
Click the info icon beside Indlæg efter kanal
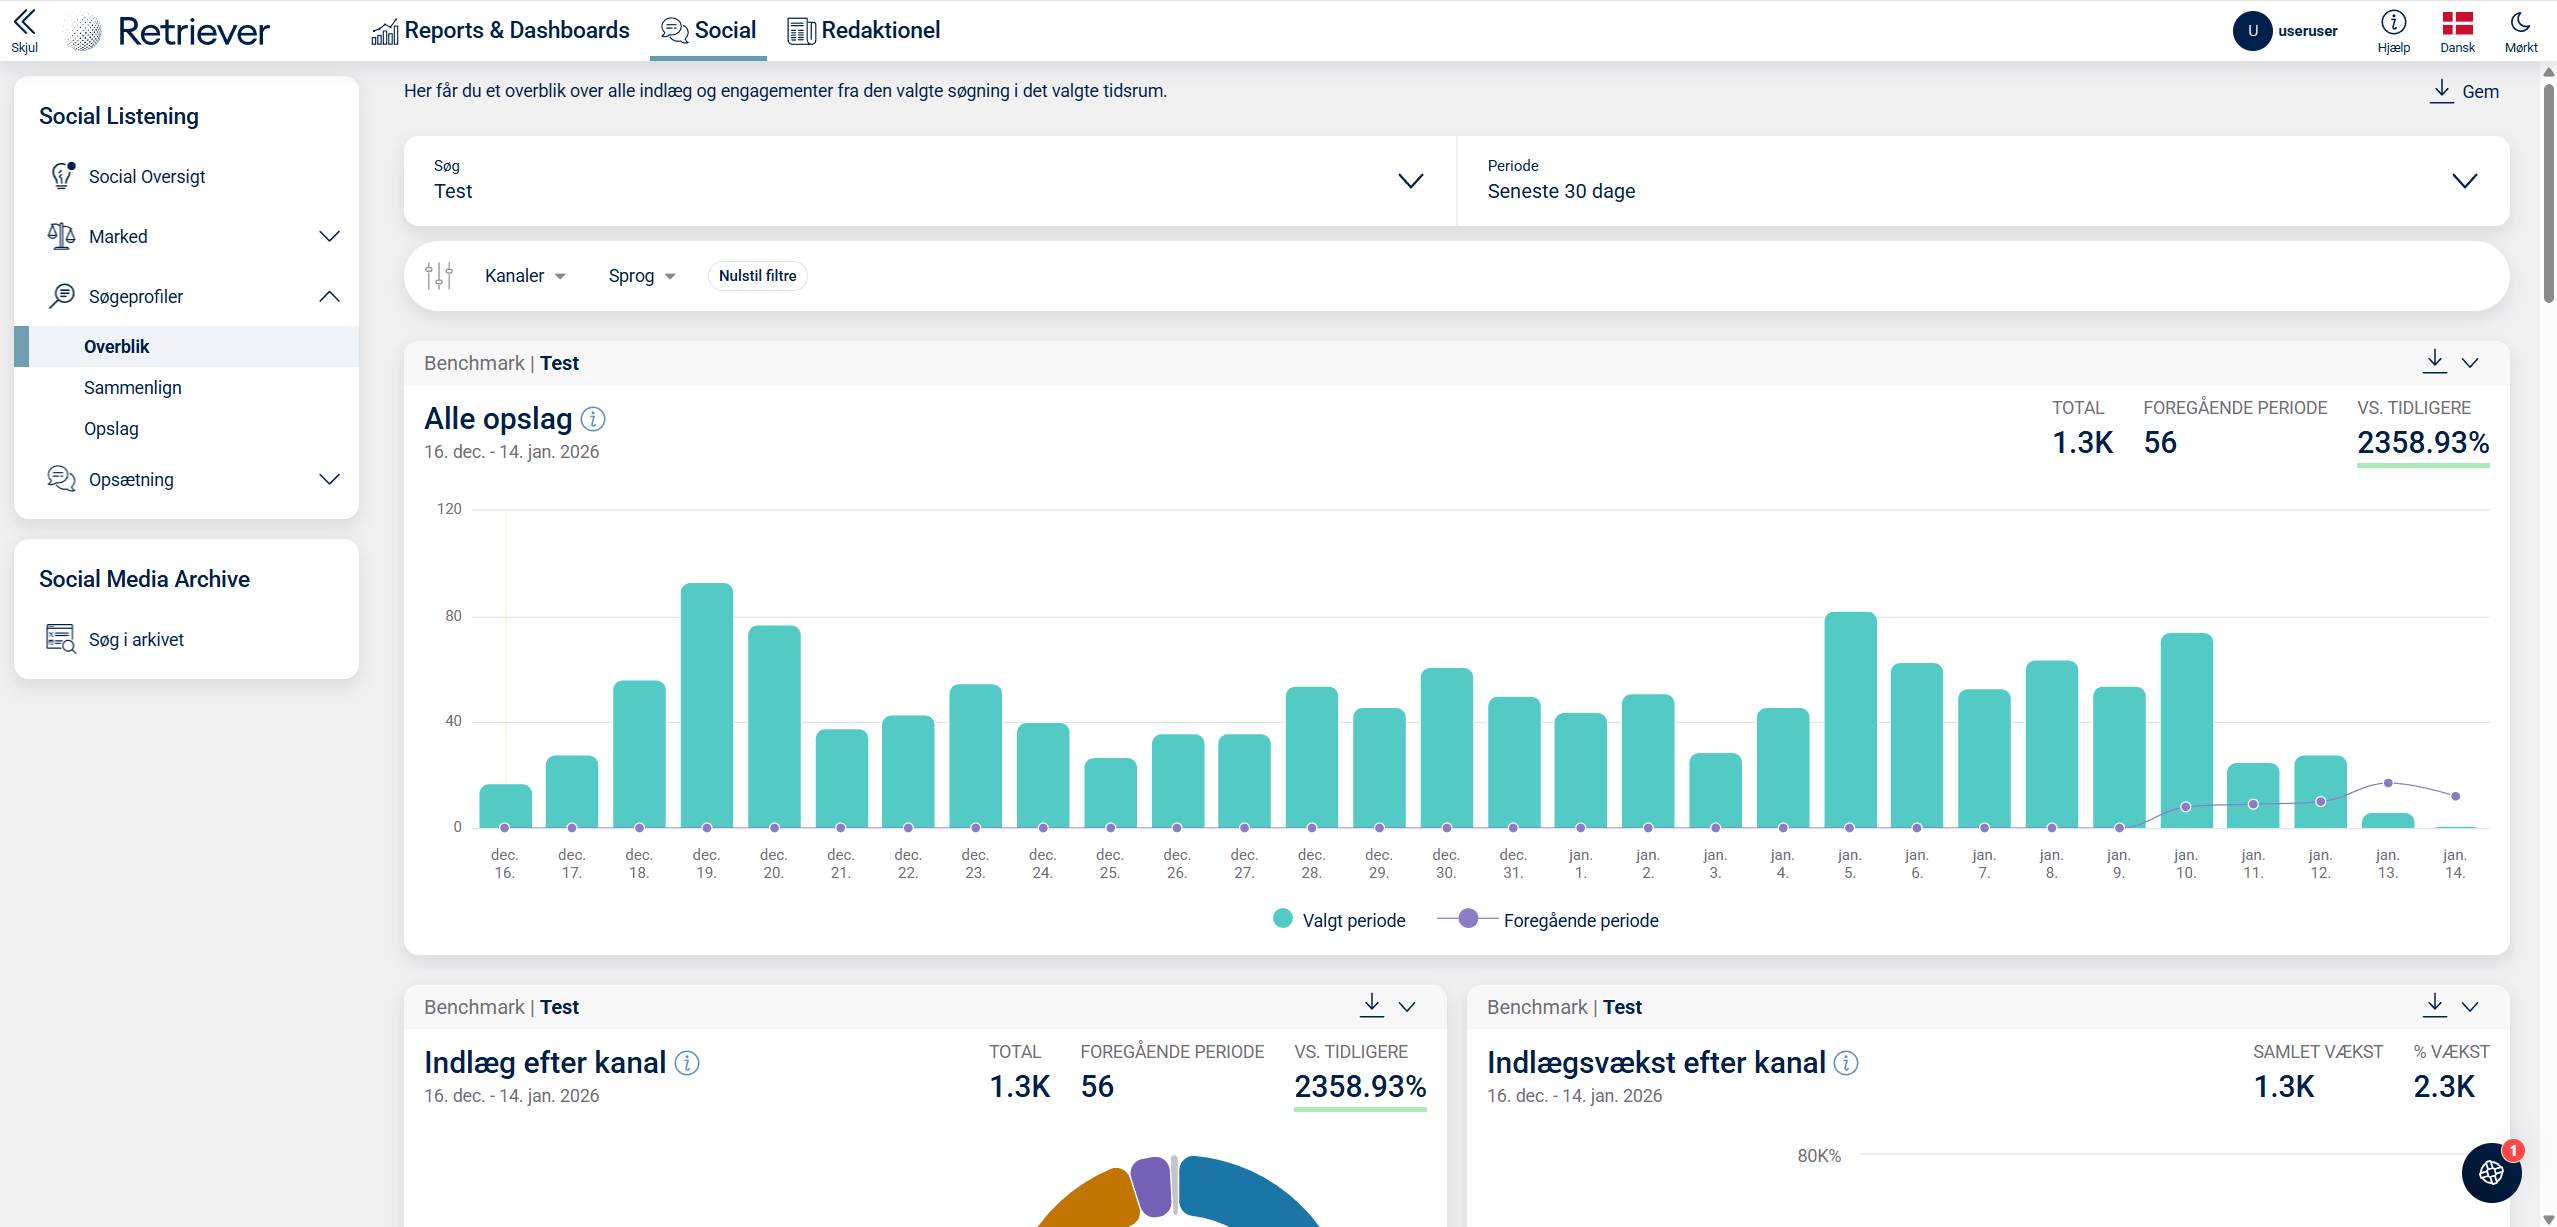[x=687, y=1063]
